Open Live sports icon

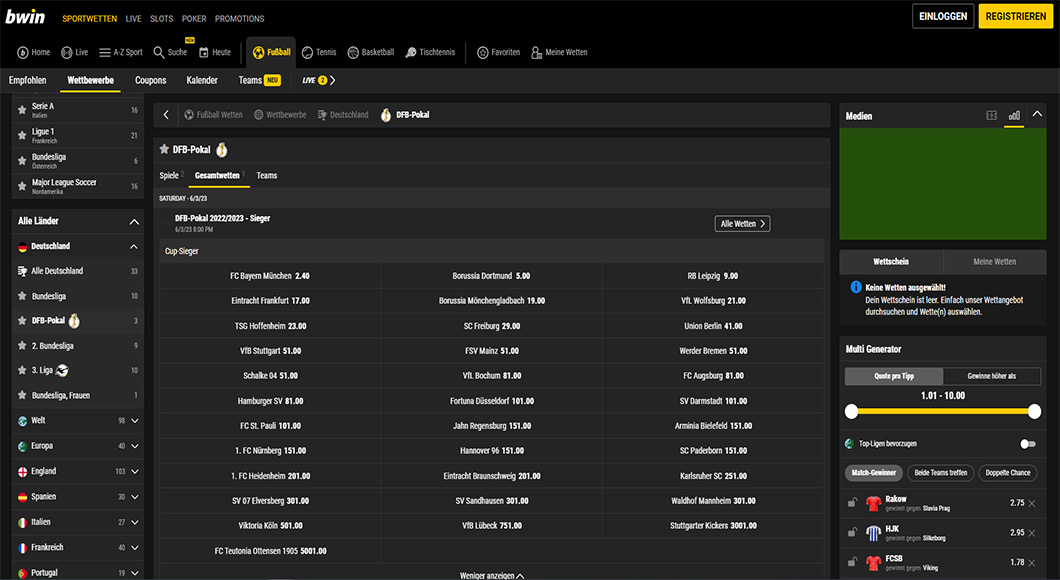(66, 53)
